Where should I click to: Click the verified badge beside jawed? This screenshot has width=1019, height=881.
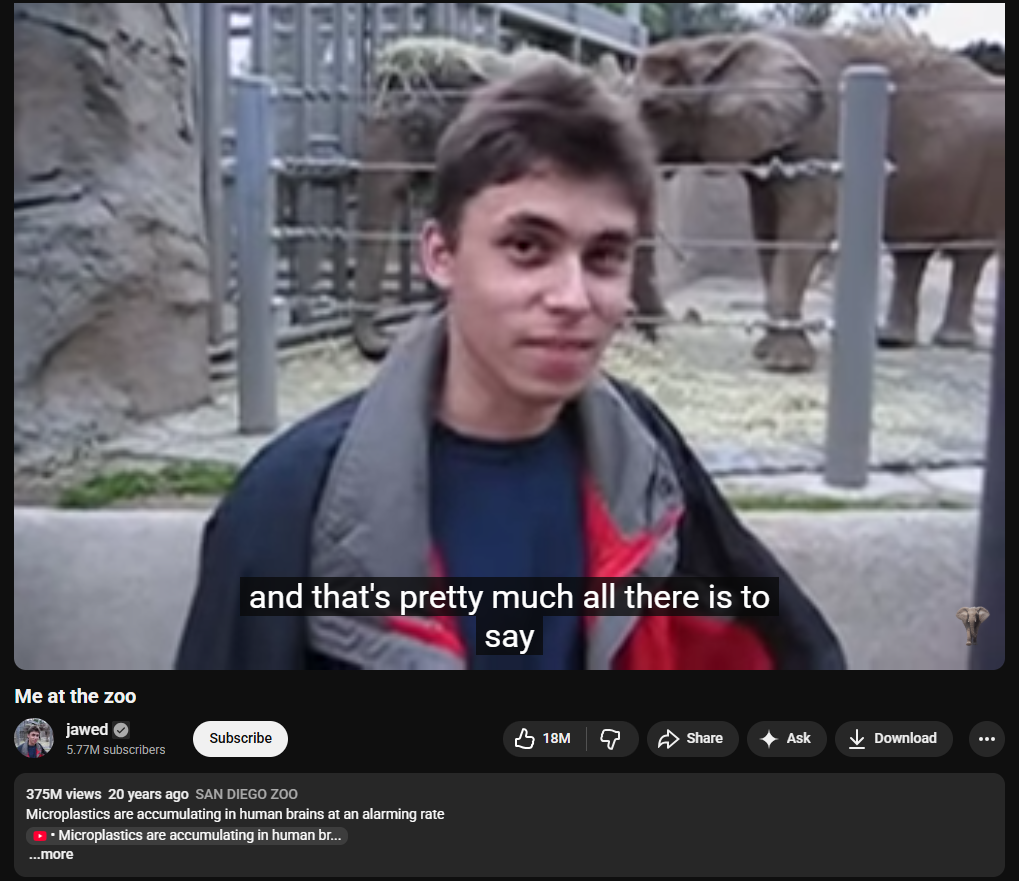121,730
